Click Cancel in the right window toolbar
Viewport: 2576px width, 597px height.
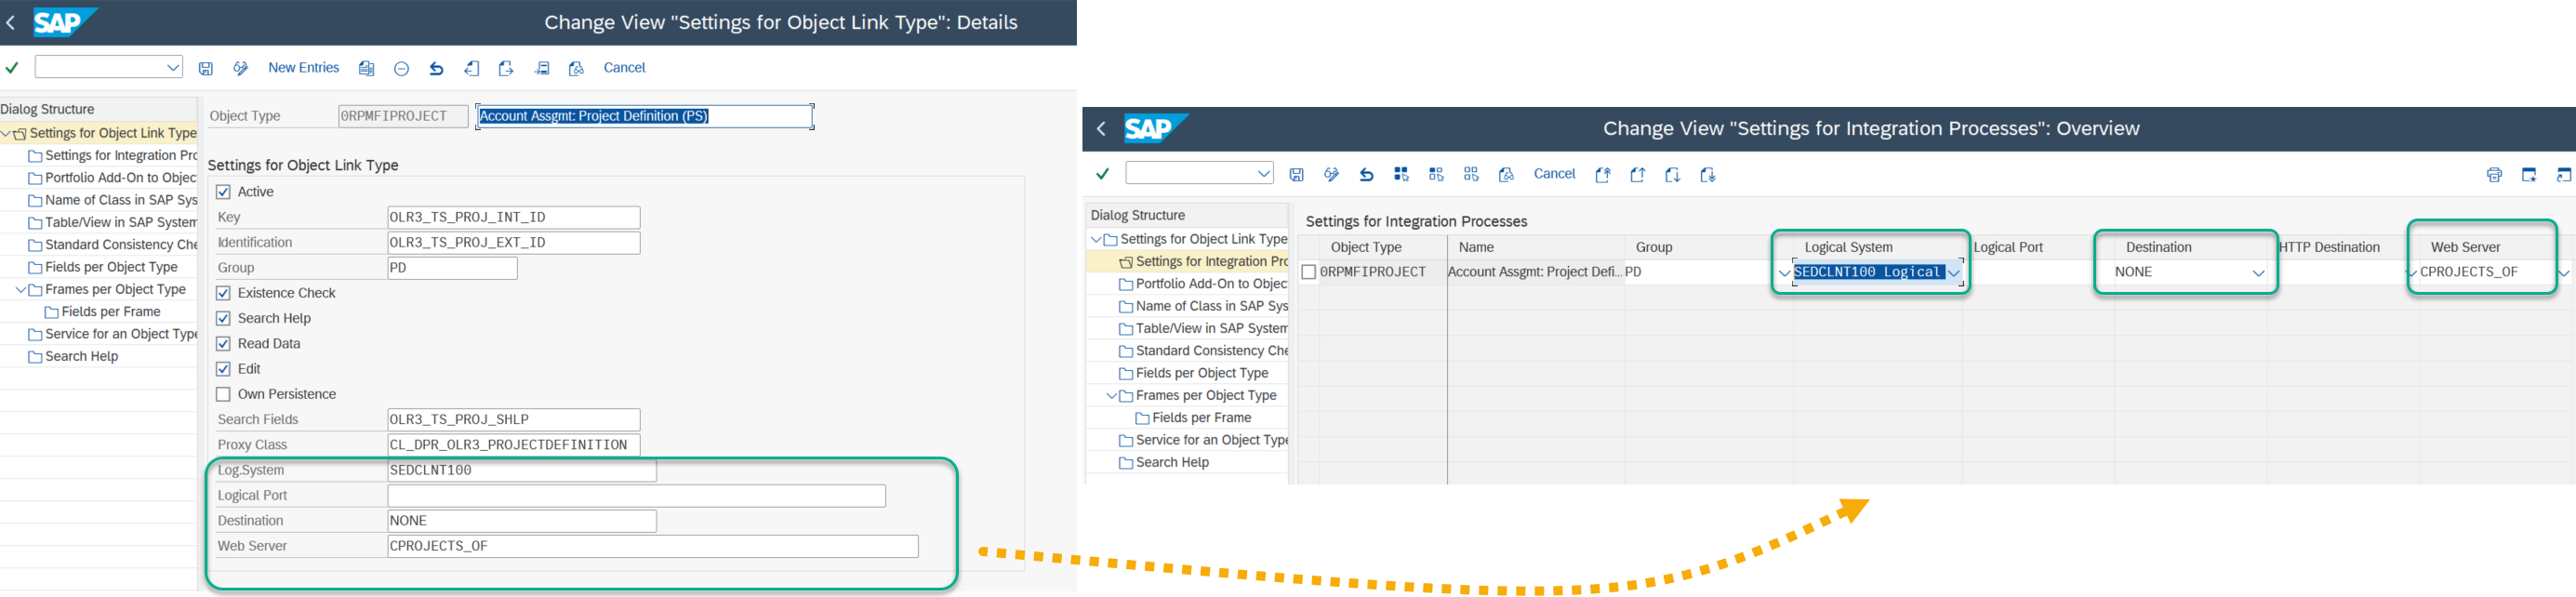coord(1554,174)
